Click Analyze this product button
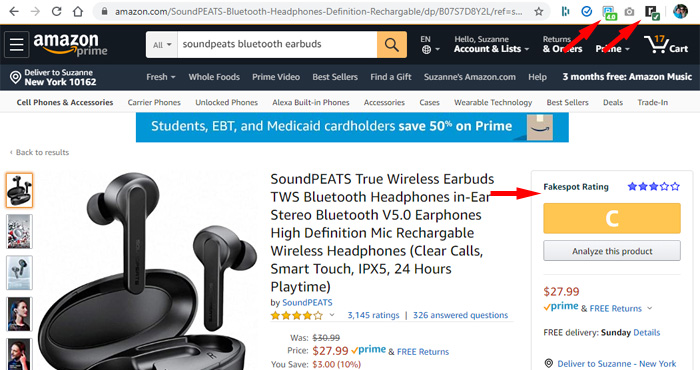Viewport: 700px width, 370px height. pyautogui.click(x=612, y=251)
